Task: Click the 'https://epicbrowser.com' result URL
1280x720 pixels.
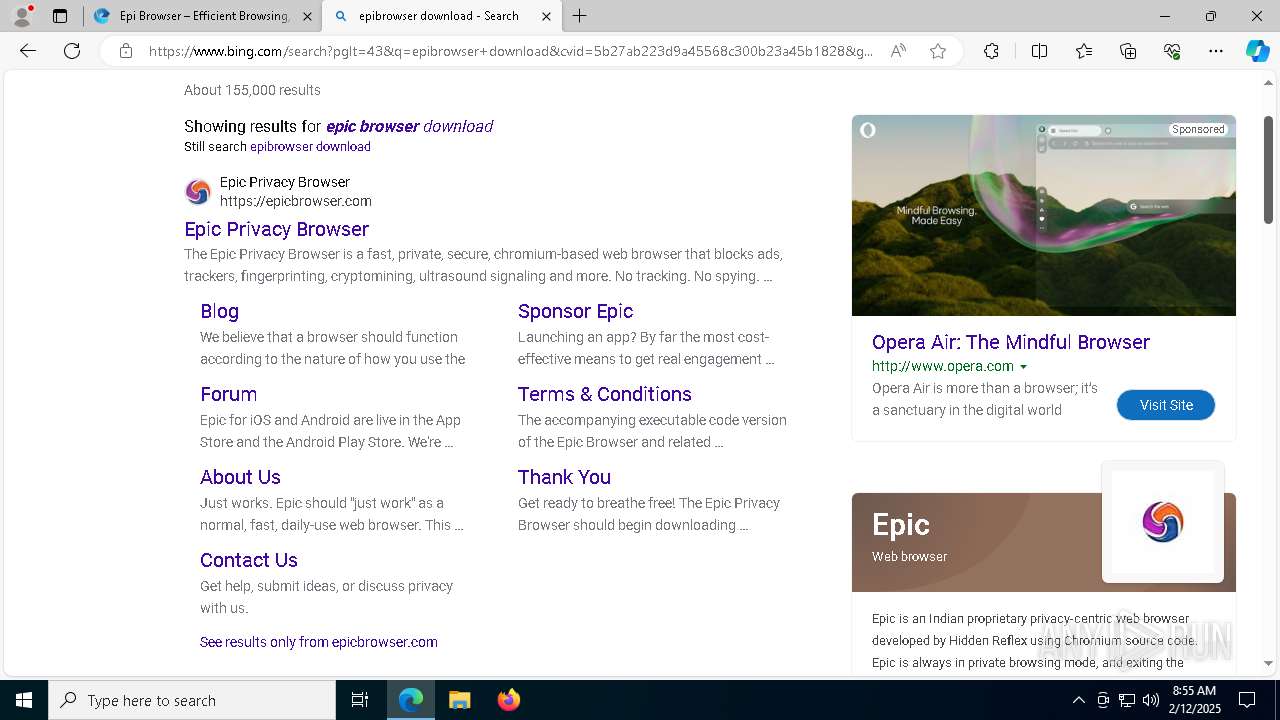Action: click(296, 201)
